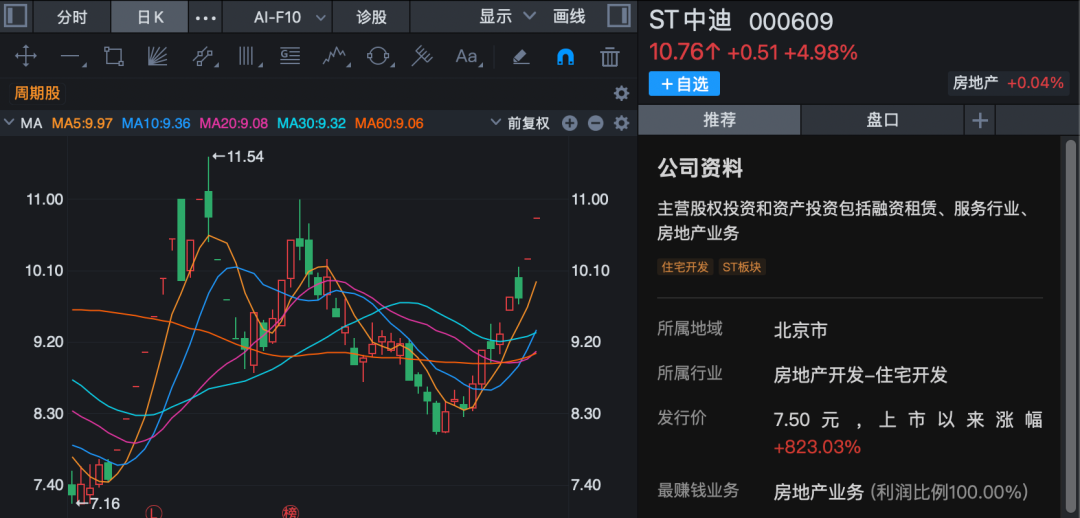Delete all drawings with trash icon
1080x518 pixels.
pyautogui.click(x=609, y=56)
